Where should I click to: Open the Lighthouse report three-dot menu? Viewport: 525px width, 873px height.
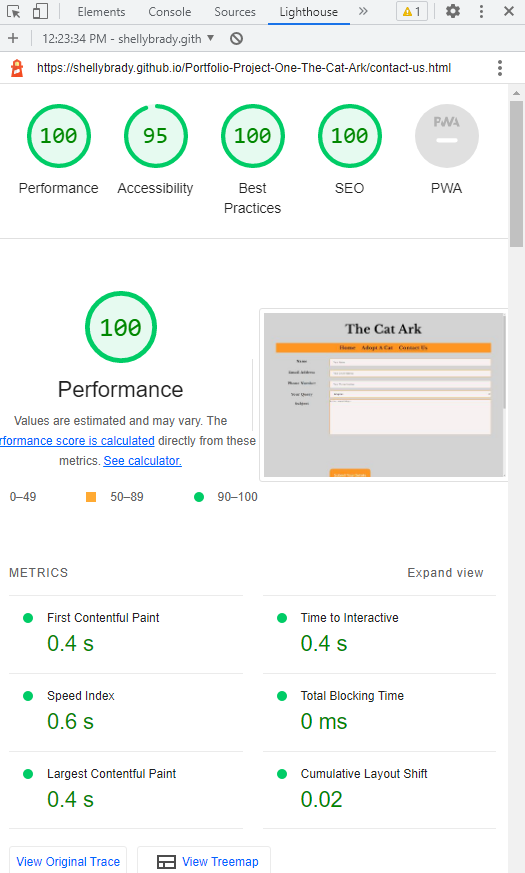point(500,68)
